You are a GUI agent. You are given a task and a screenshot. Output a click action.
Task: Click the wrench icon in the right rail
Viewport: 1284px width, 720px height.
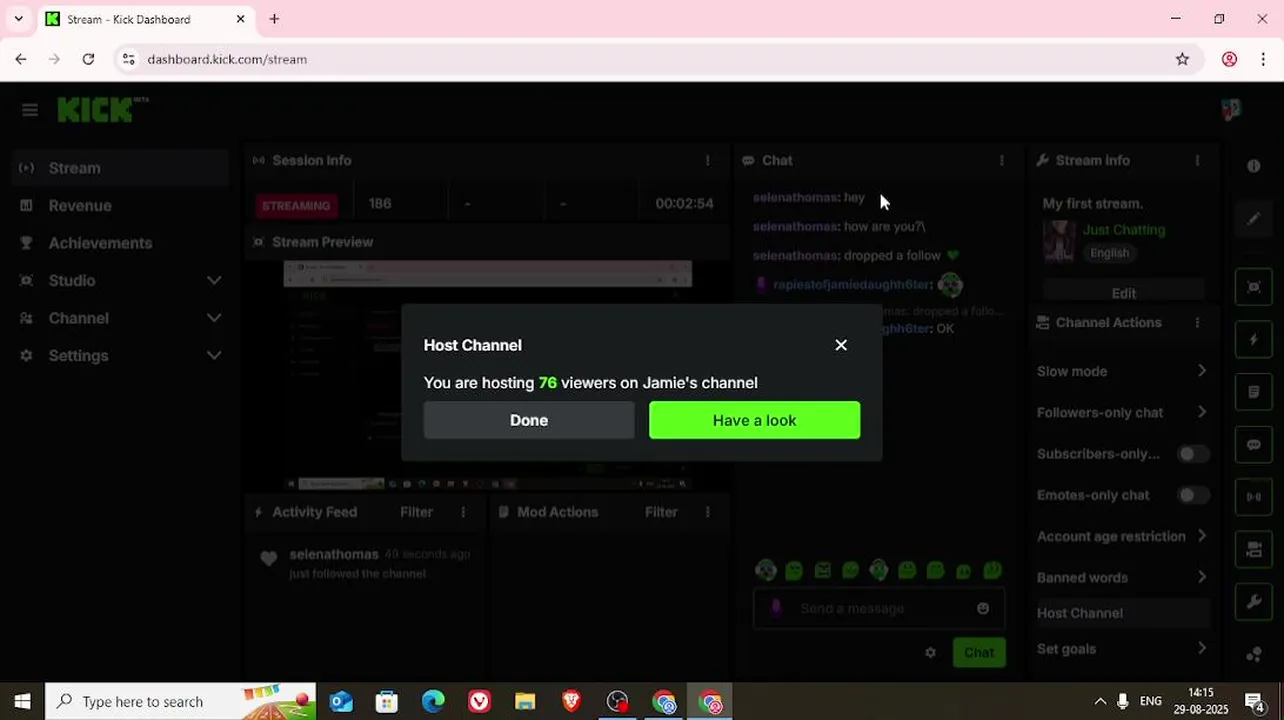[1253, 602]
